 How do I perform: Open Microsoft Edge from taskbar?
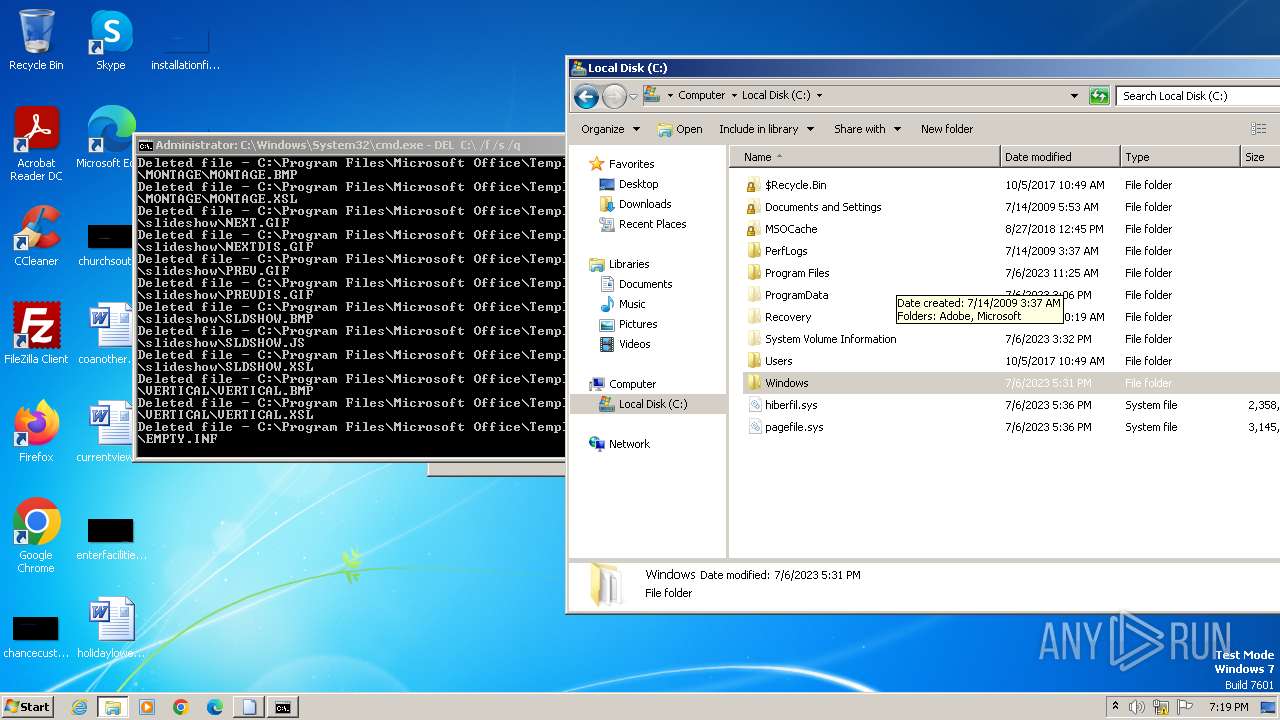click(215, 707)
